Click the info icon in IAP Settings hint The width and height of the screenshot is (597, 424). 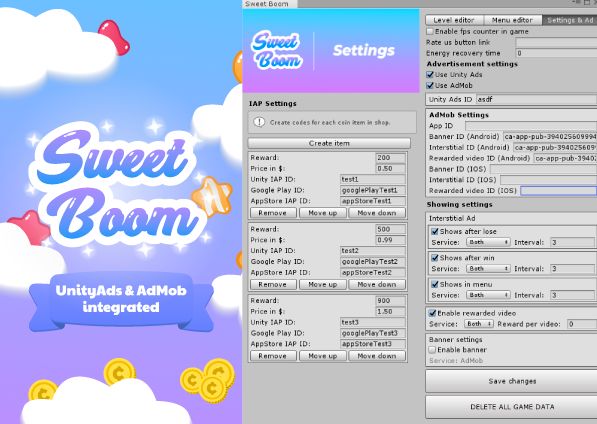259,122
